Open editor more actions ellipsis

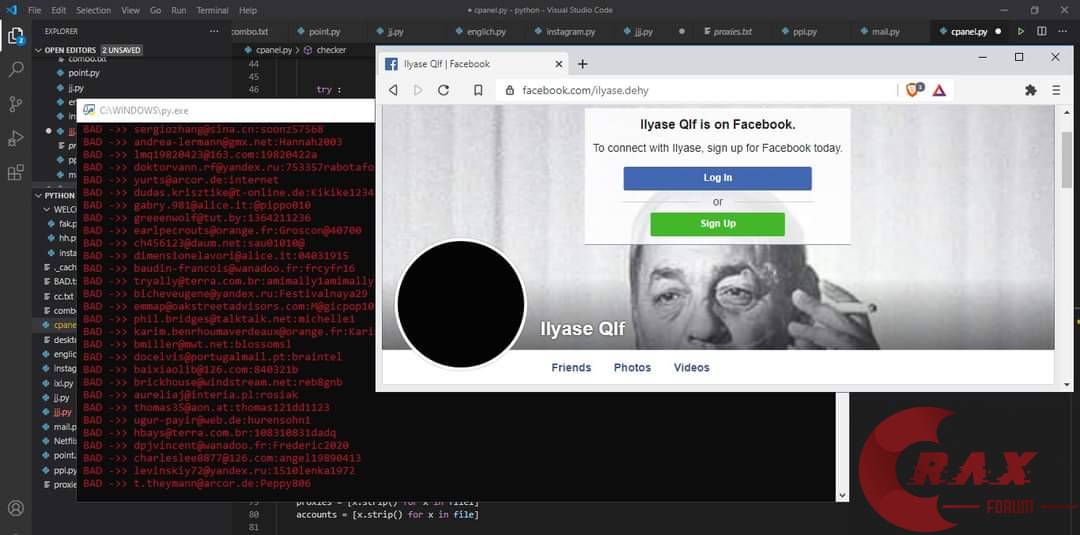tap(1063, 32)
